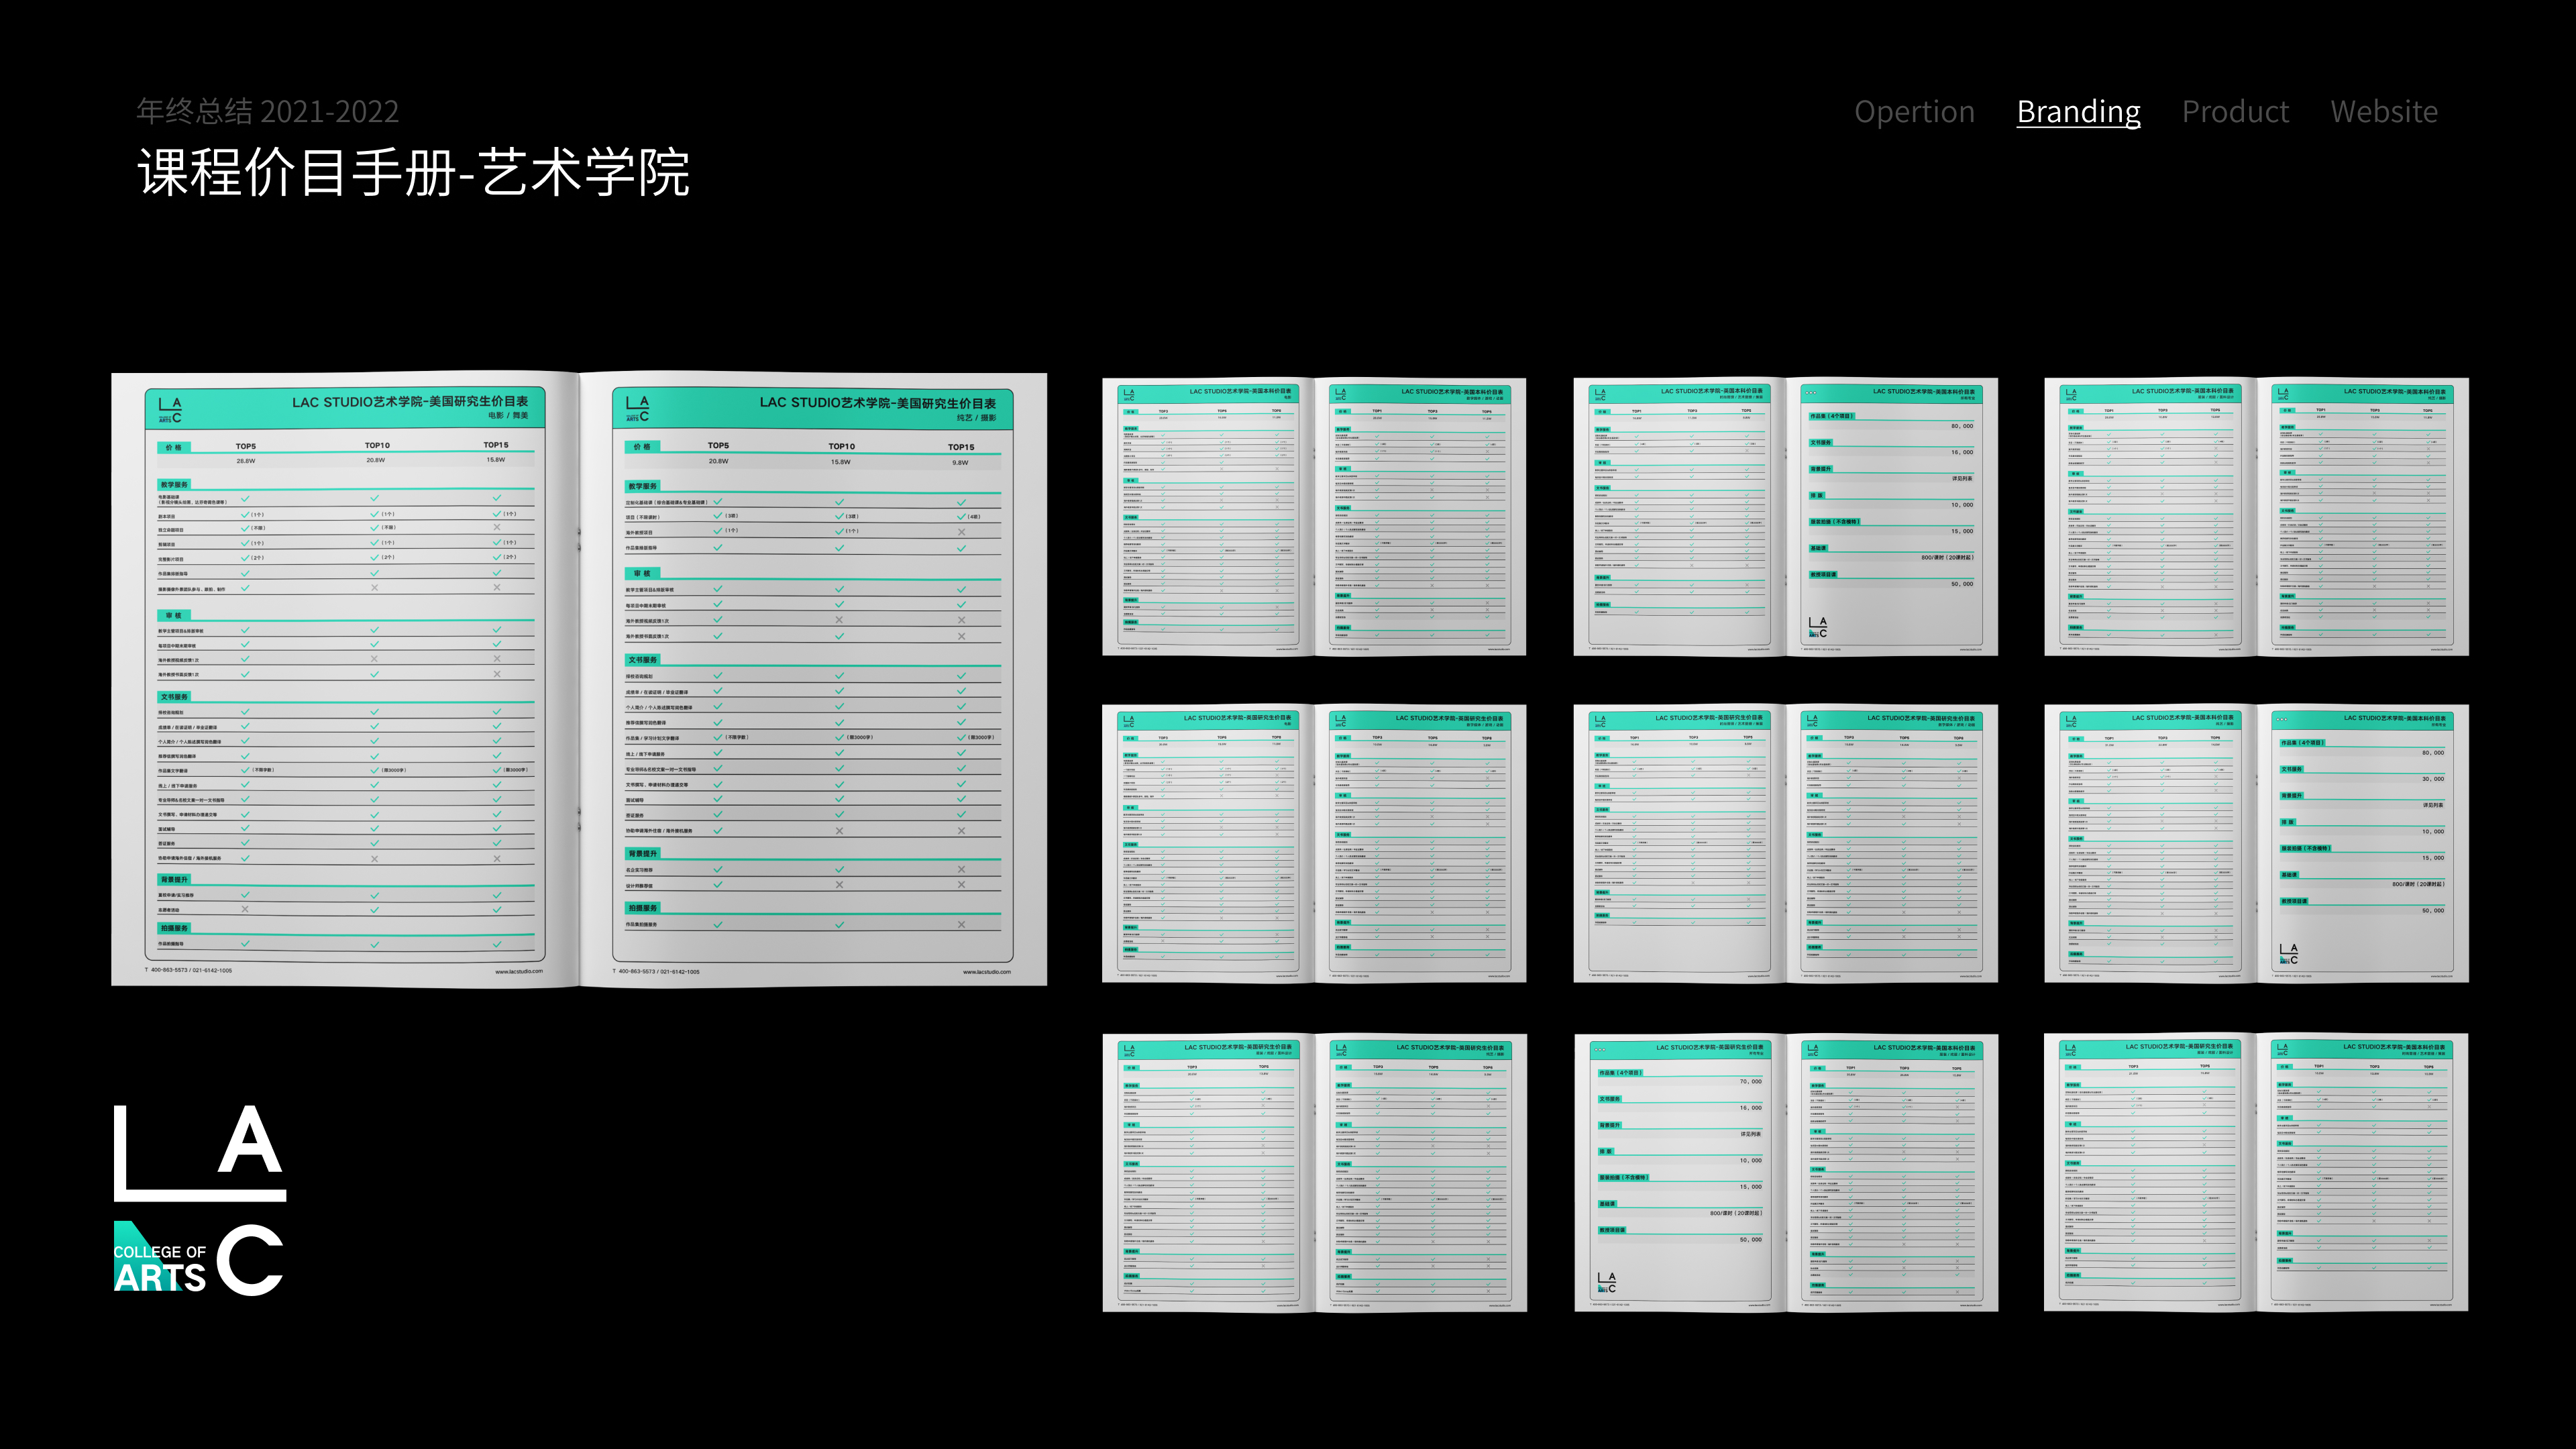The width and height of the screenshot is (2576, 1449).
Task: Open the top-right small booklet thumbnail
Action: (x=2256, y=517)
